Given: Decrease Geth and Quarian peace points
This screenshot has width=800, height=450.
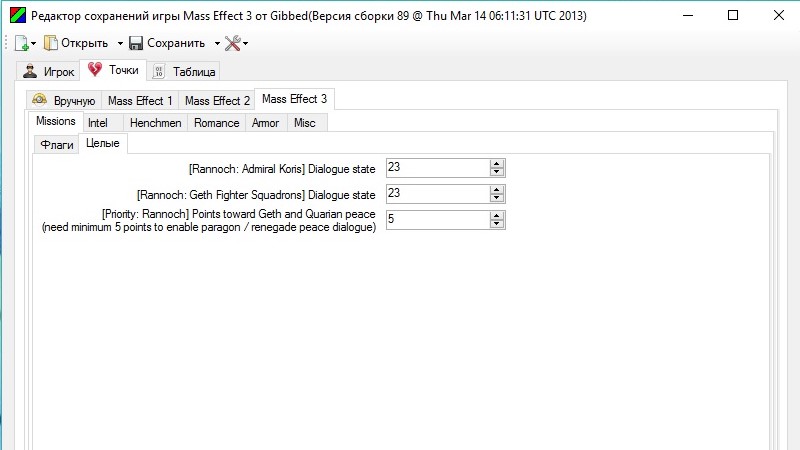Looking at the screenshot, I should coord(496,224).
